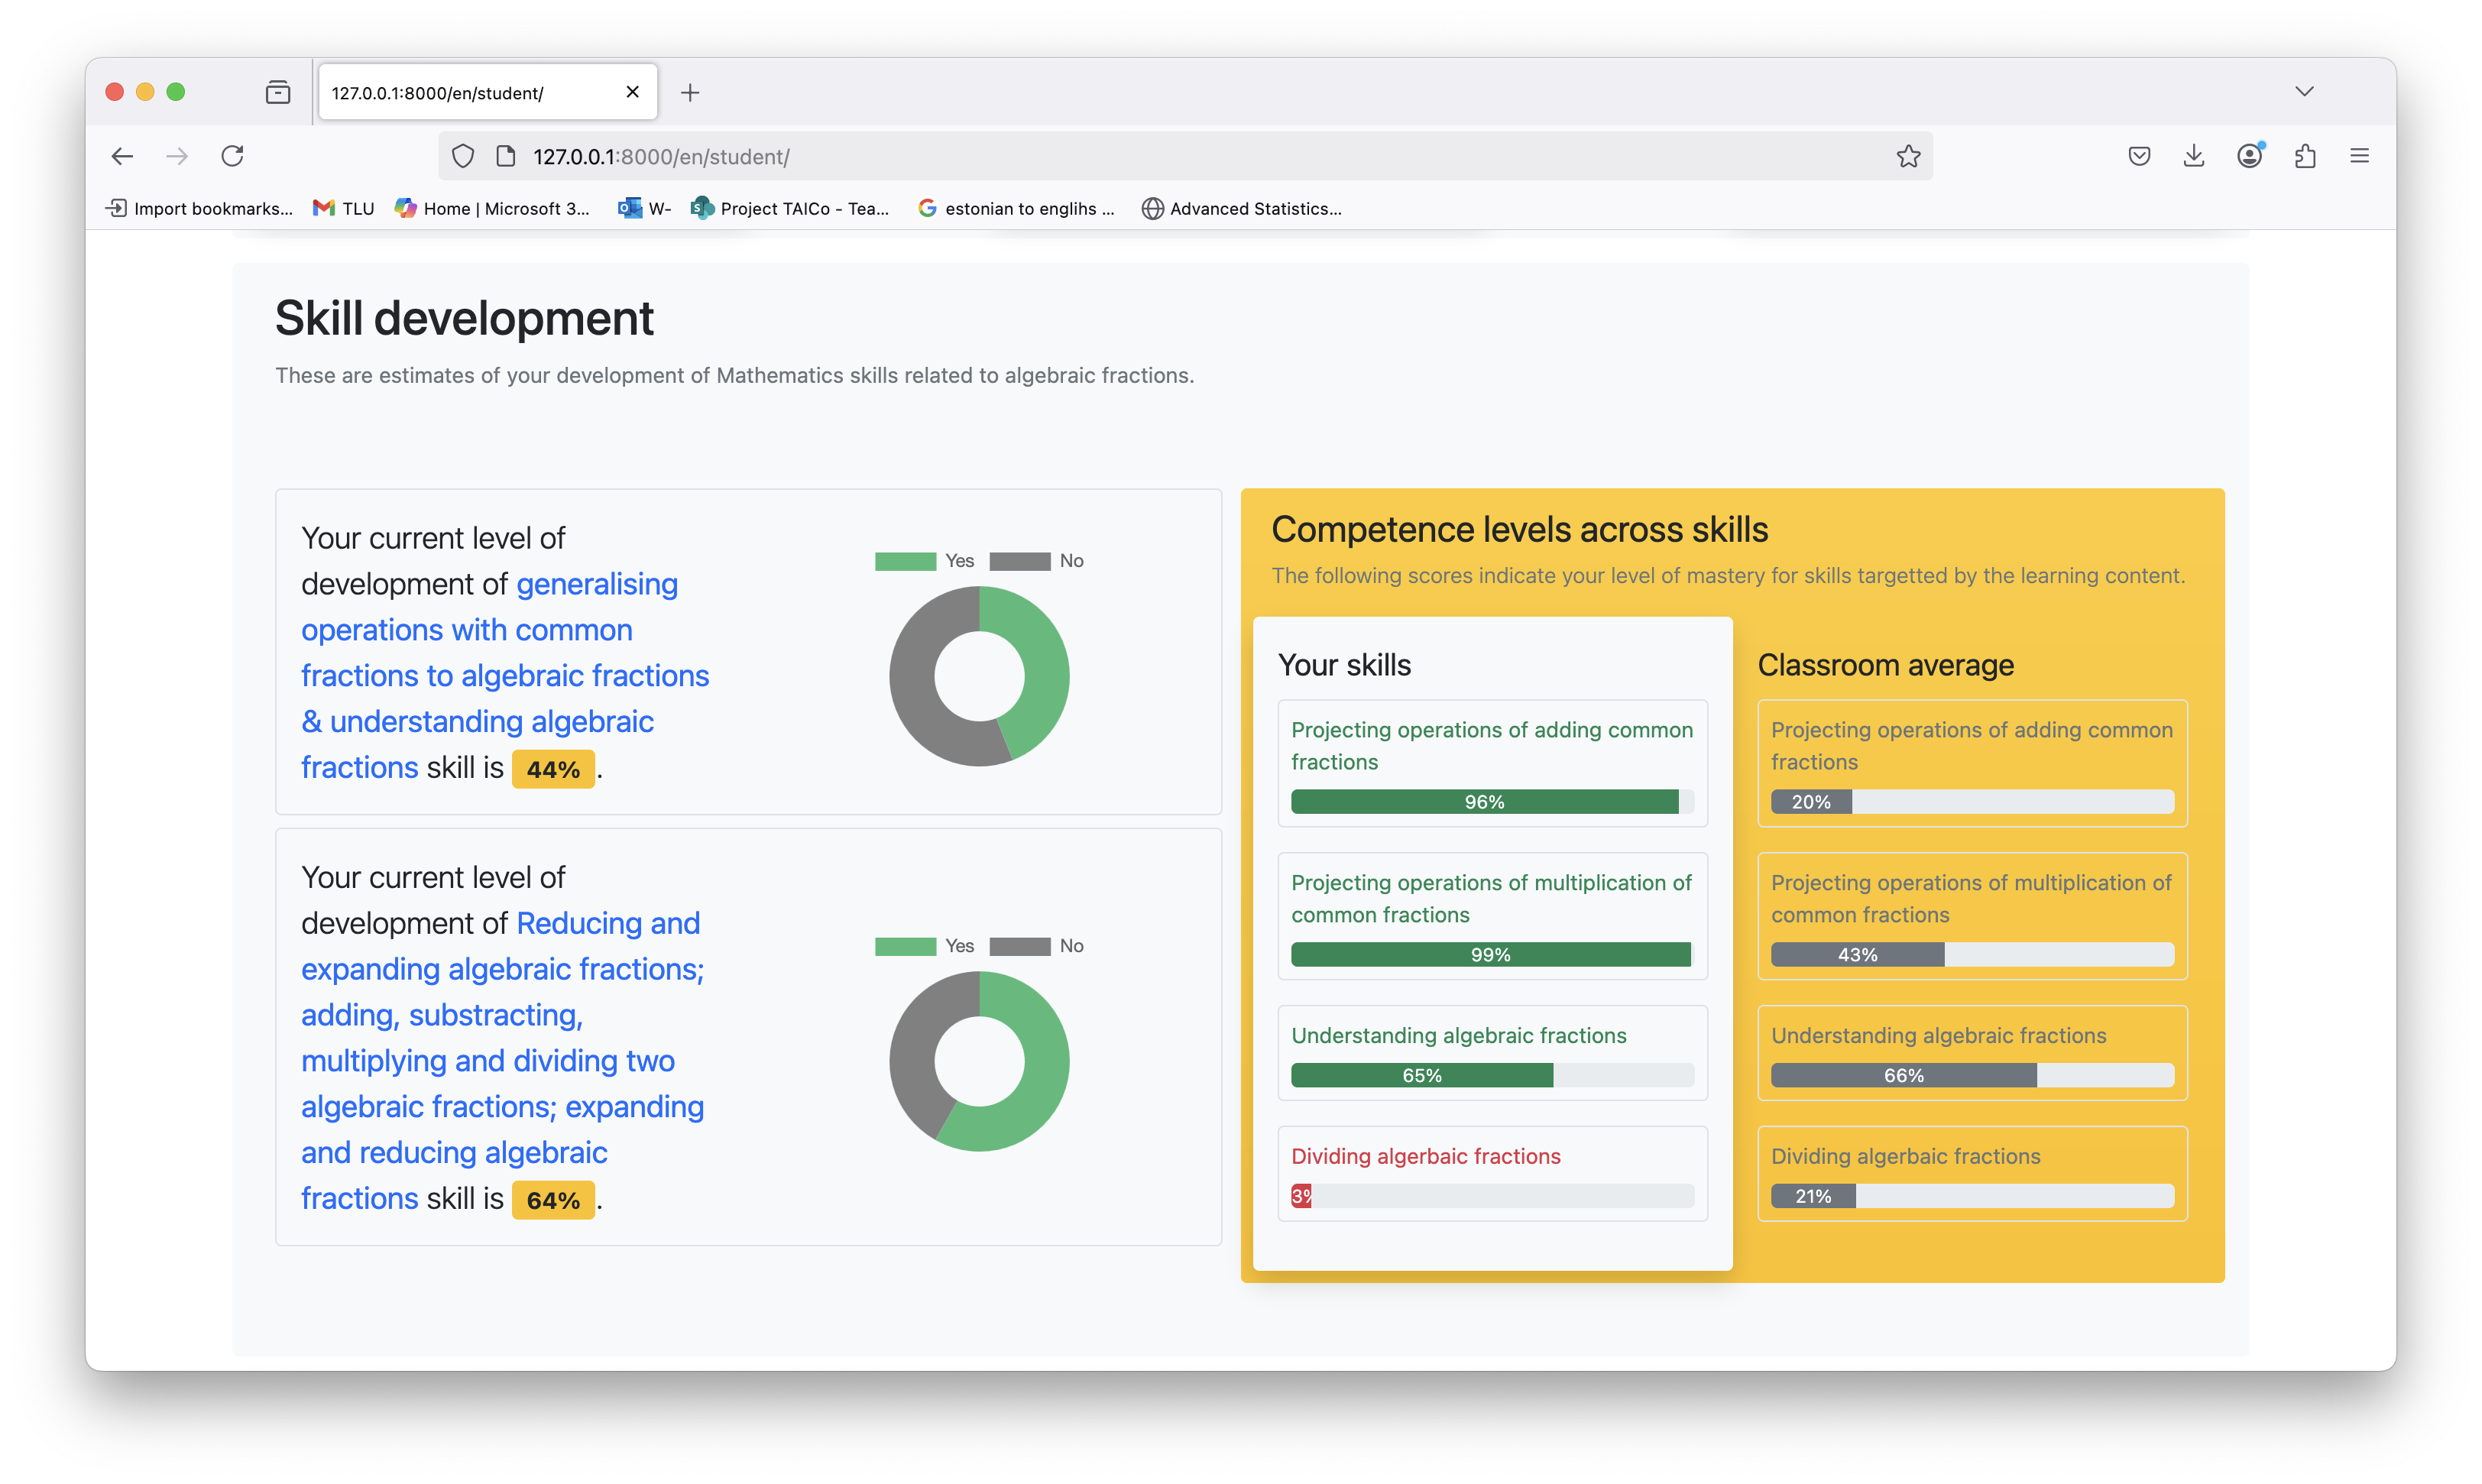The height and width of the screenshot is (1484, 2482).
Task: Open the Pocket save icon
Action: pyautogui.click(x=2139, y=156)
